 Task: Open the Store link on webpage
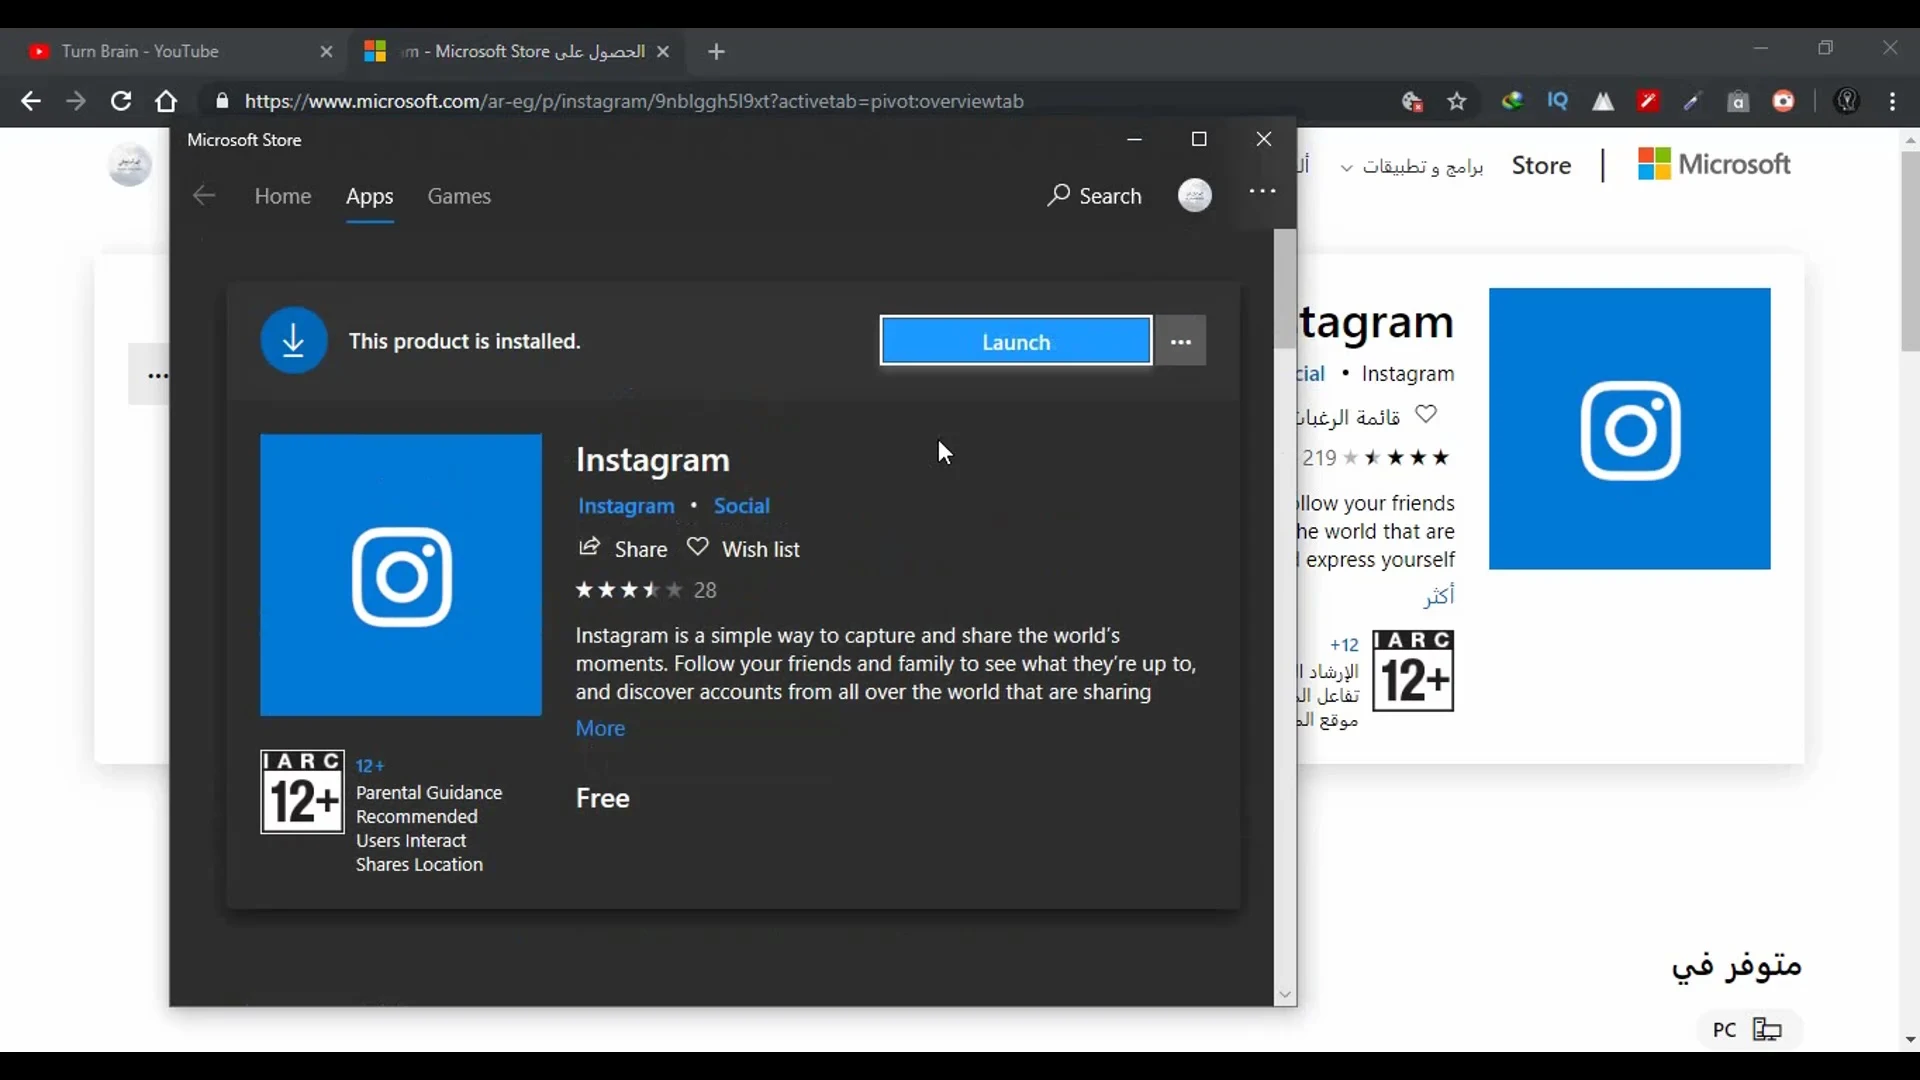1541,165
